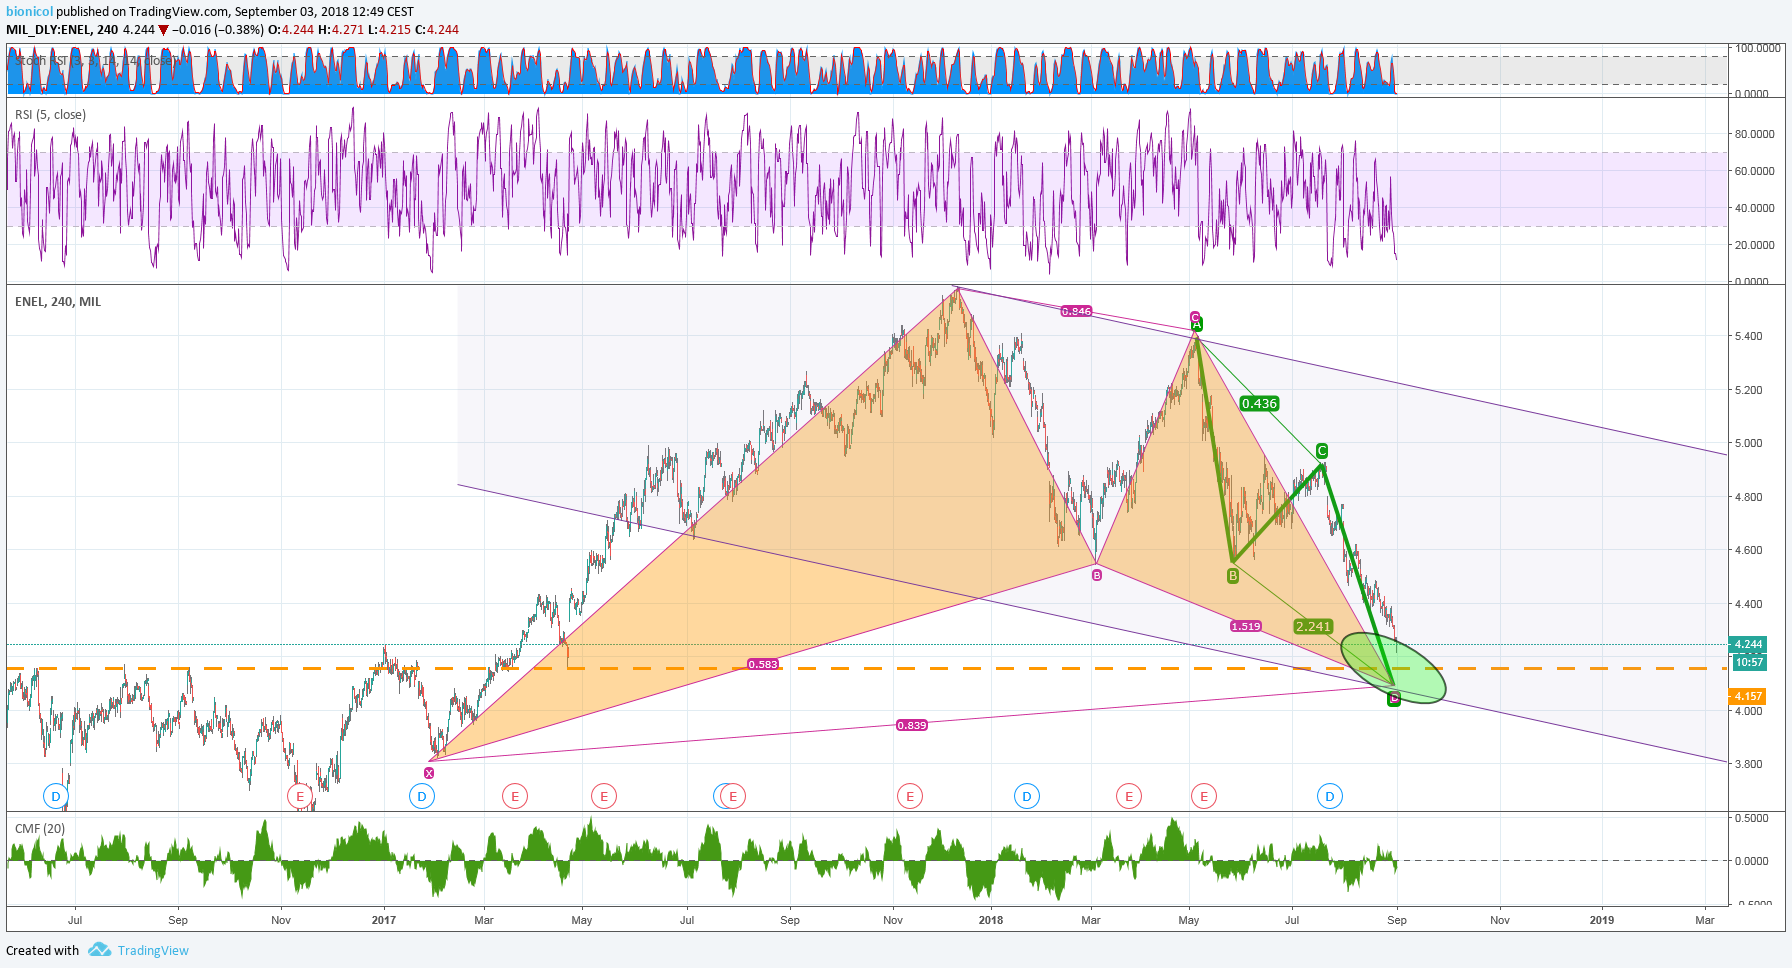Click the green B point label
The image size is (1792, 968).
pyautogui.click(x=1233, y=575)
